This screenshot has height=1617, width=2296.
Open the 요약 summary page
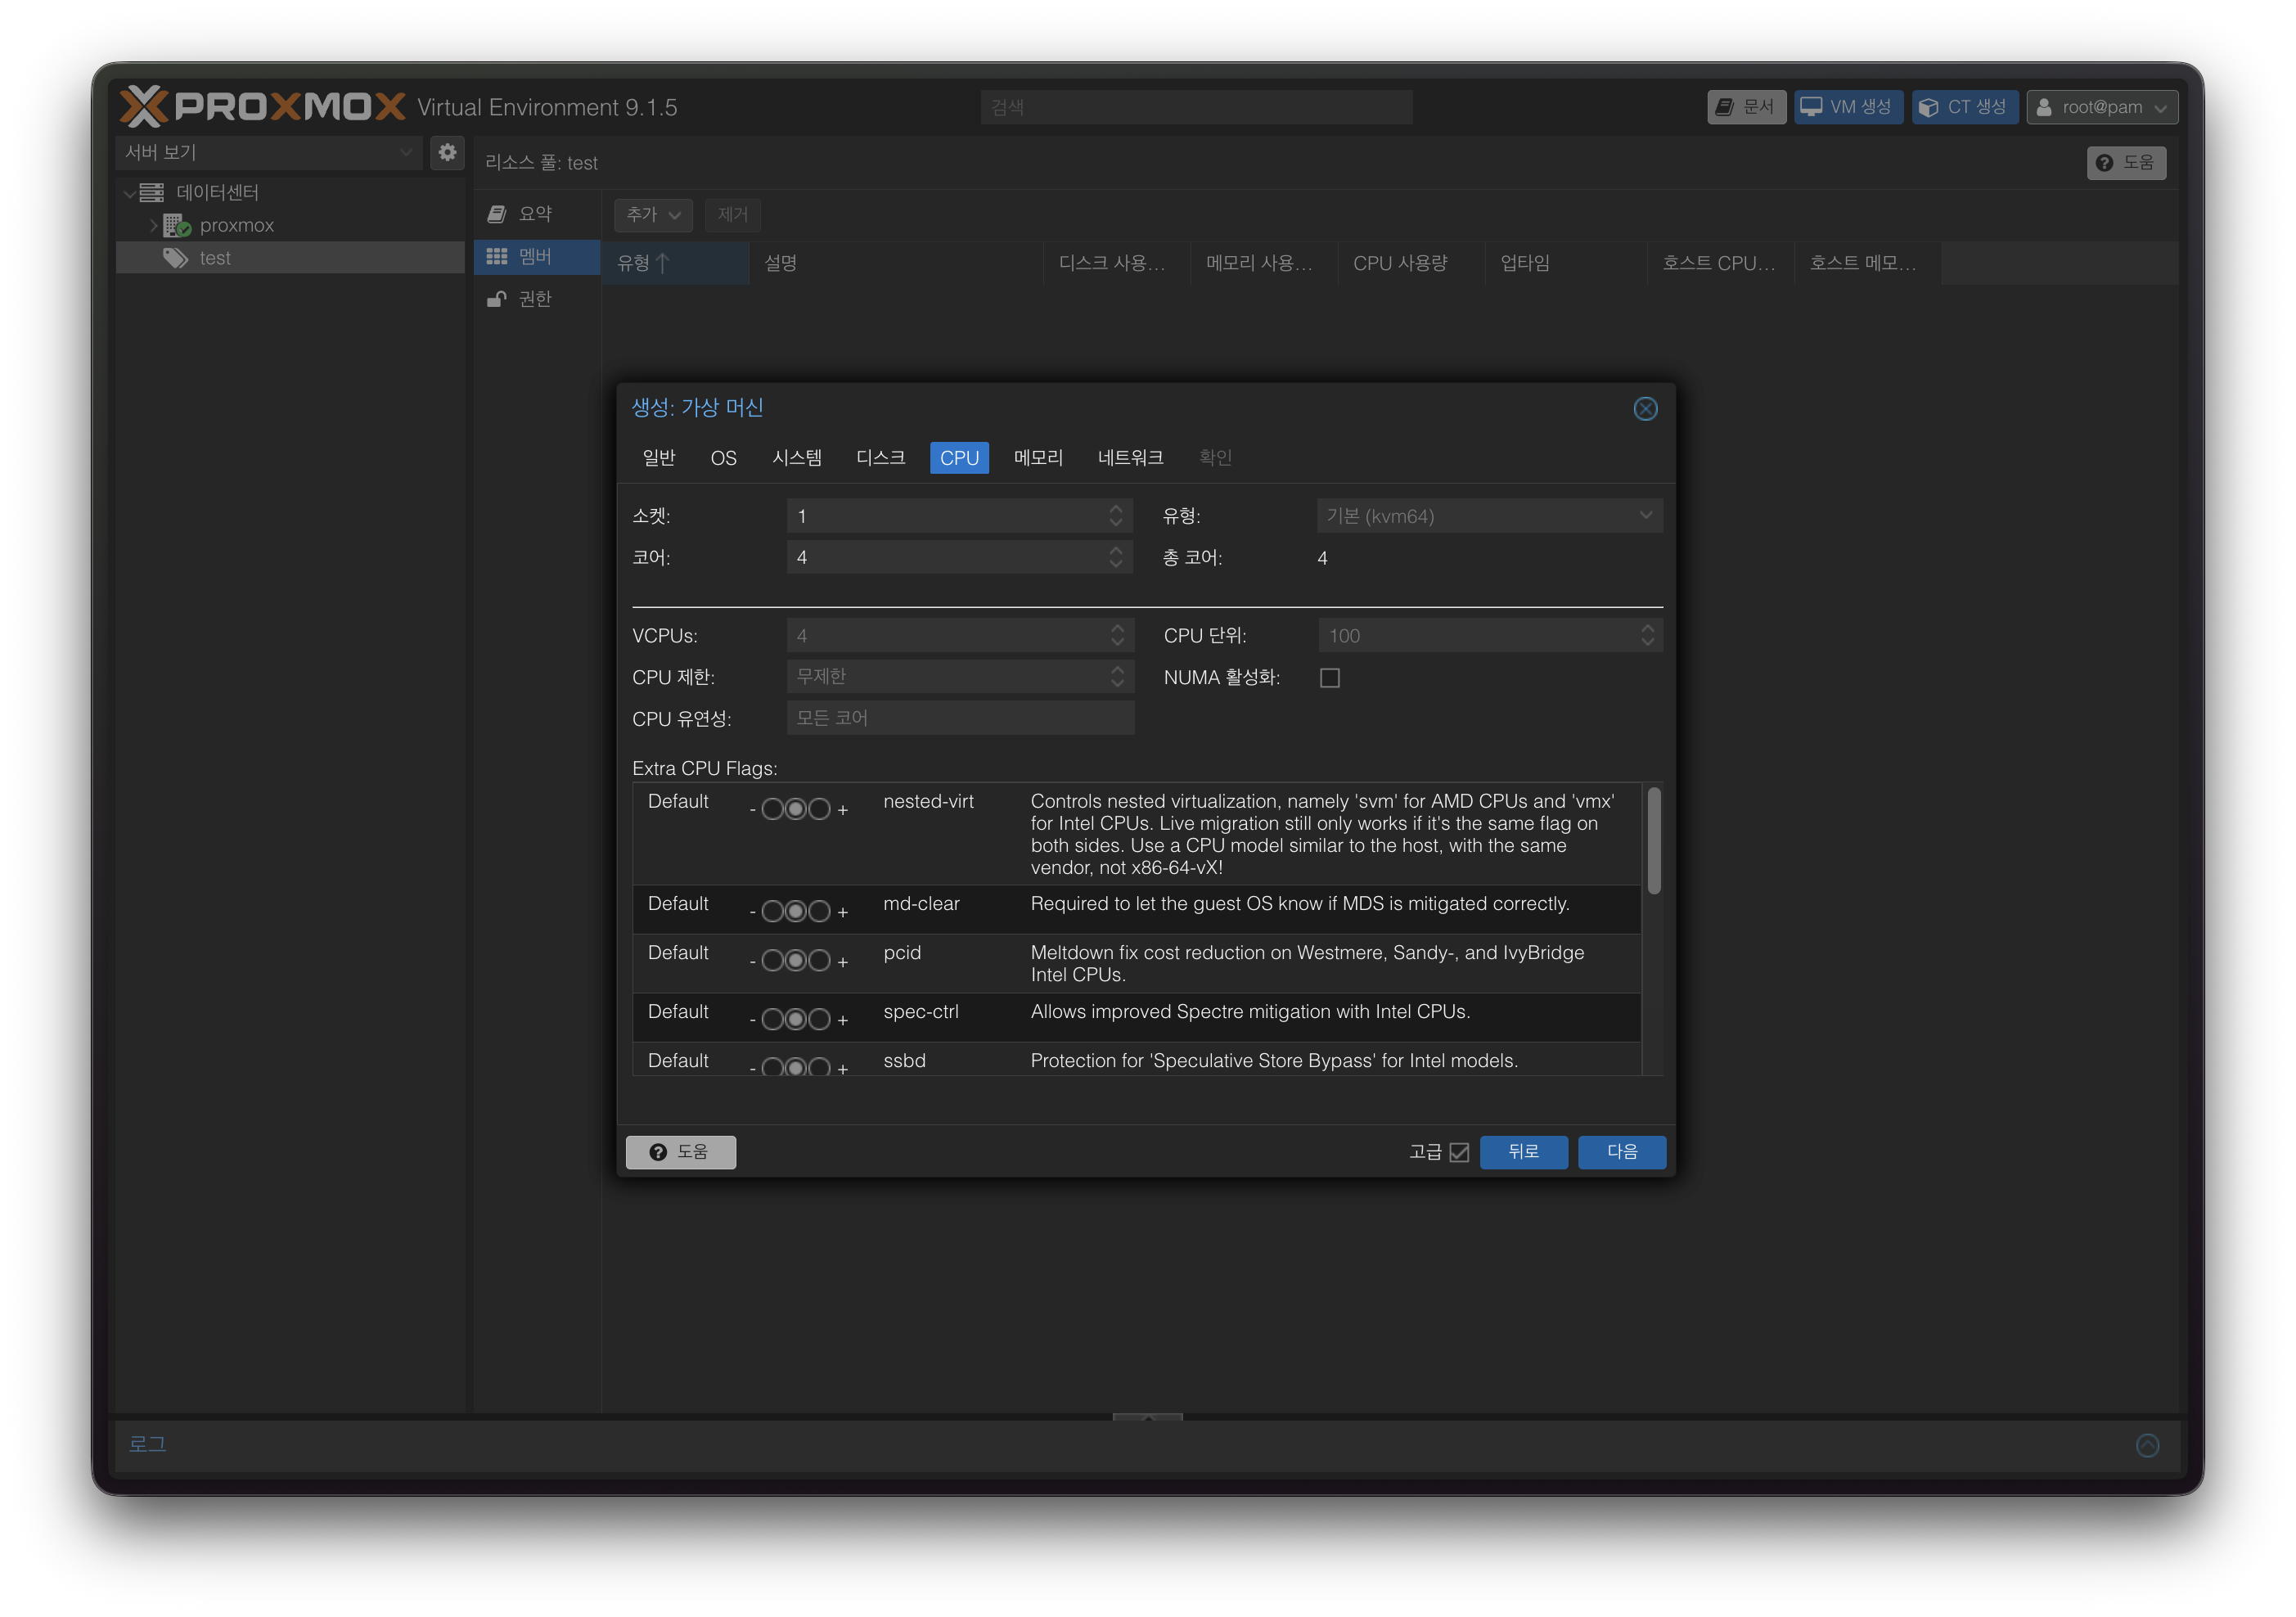535,214
